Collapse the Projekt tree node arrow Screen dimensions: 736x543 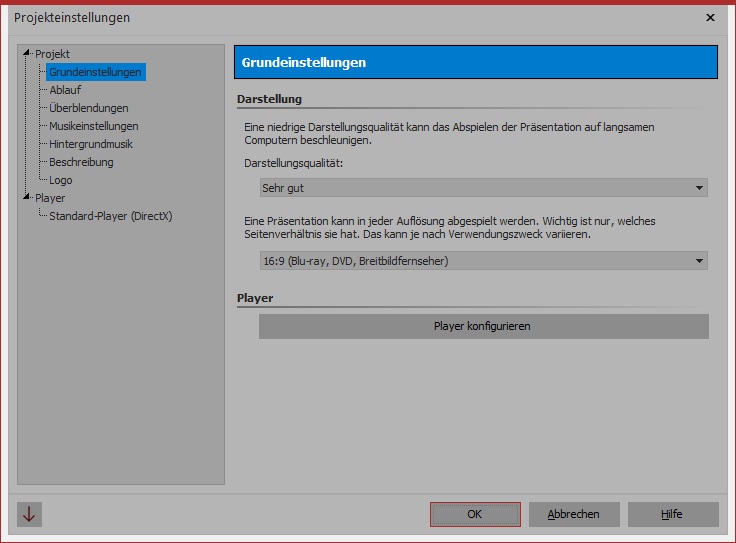(x=28, y=54)
